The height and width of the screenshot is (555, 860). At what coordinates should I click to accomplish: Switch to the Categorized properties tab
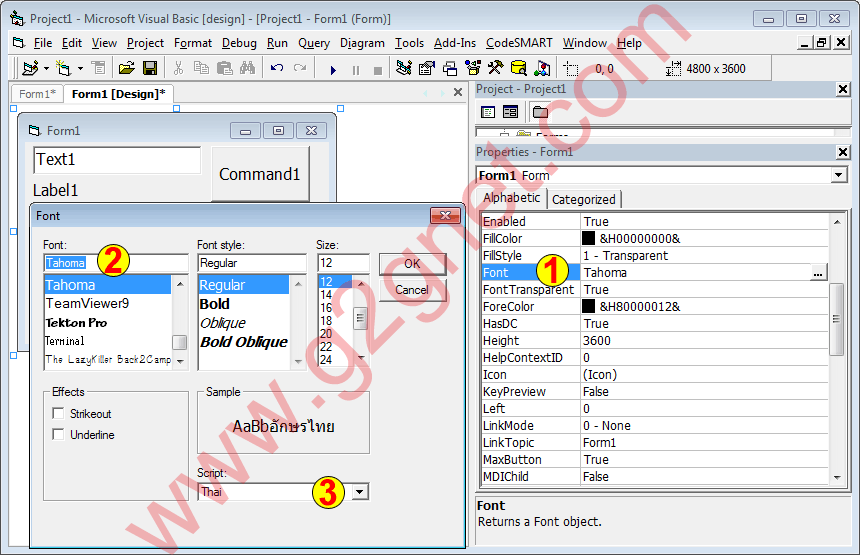tap(584, 200)
